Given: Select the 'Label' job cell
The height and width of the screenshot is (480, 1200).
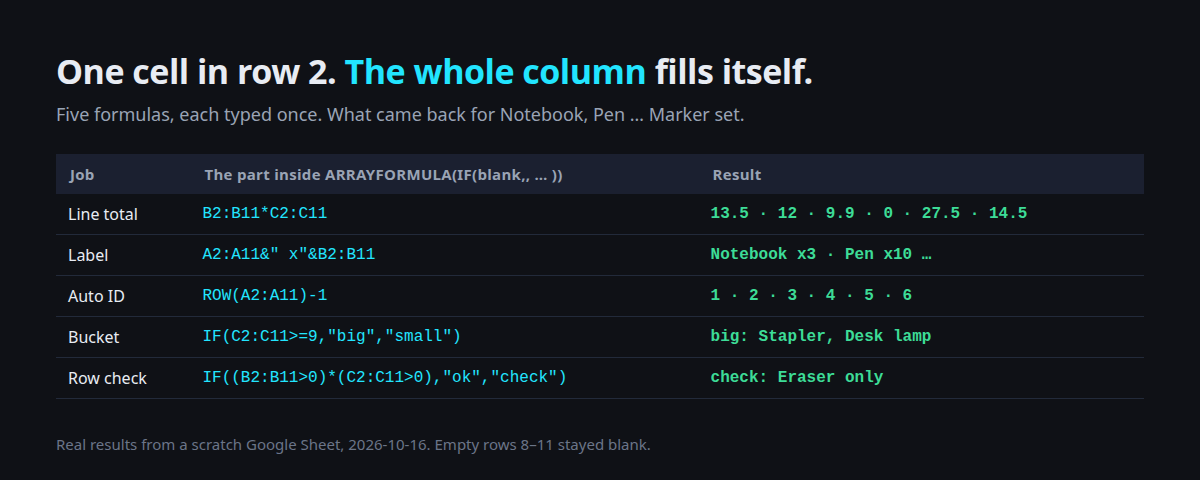Looking at the screenshot, I should tap(88, 255).
